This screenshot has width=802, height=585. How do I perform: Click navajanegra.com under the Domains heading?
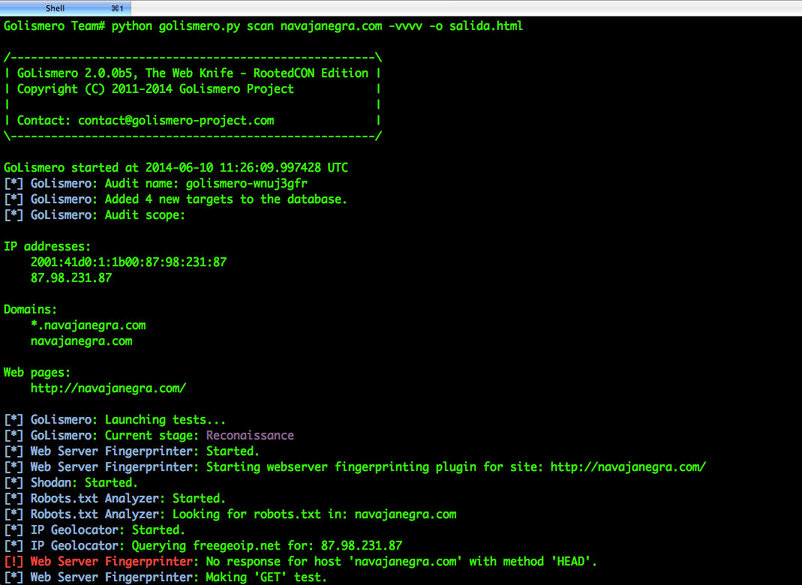[x=81, y=342]
